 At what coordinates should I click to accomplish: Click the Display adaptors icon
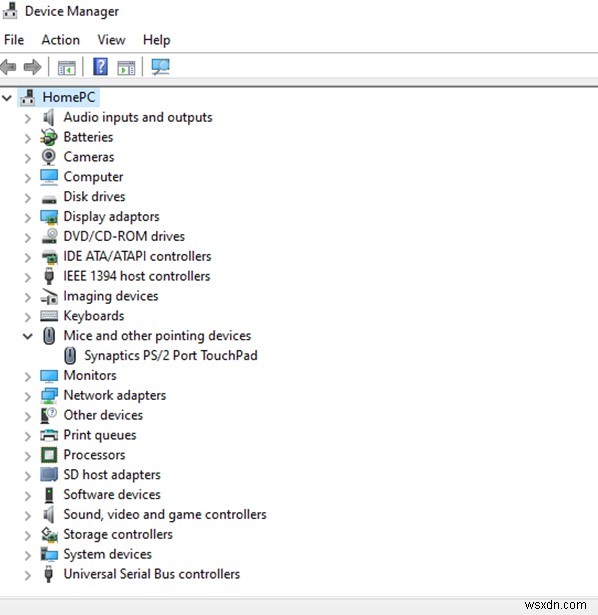tap(49, 217)
